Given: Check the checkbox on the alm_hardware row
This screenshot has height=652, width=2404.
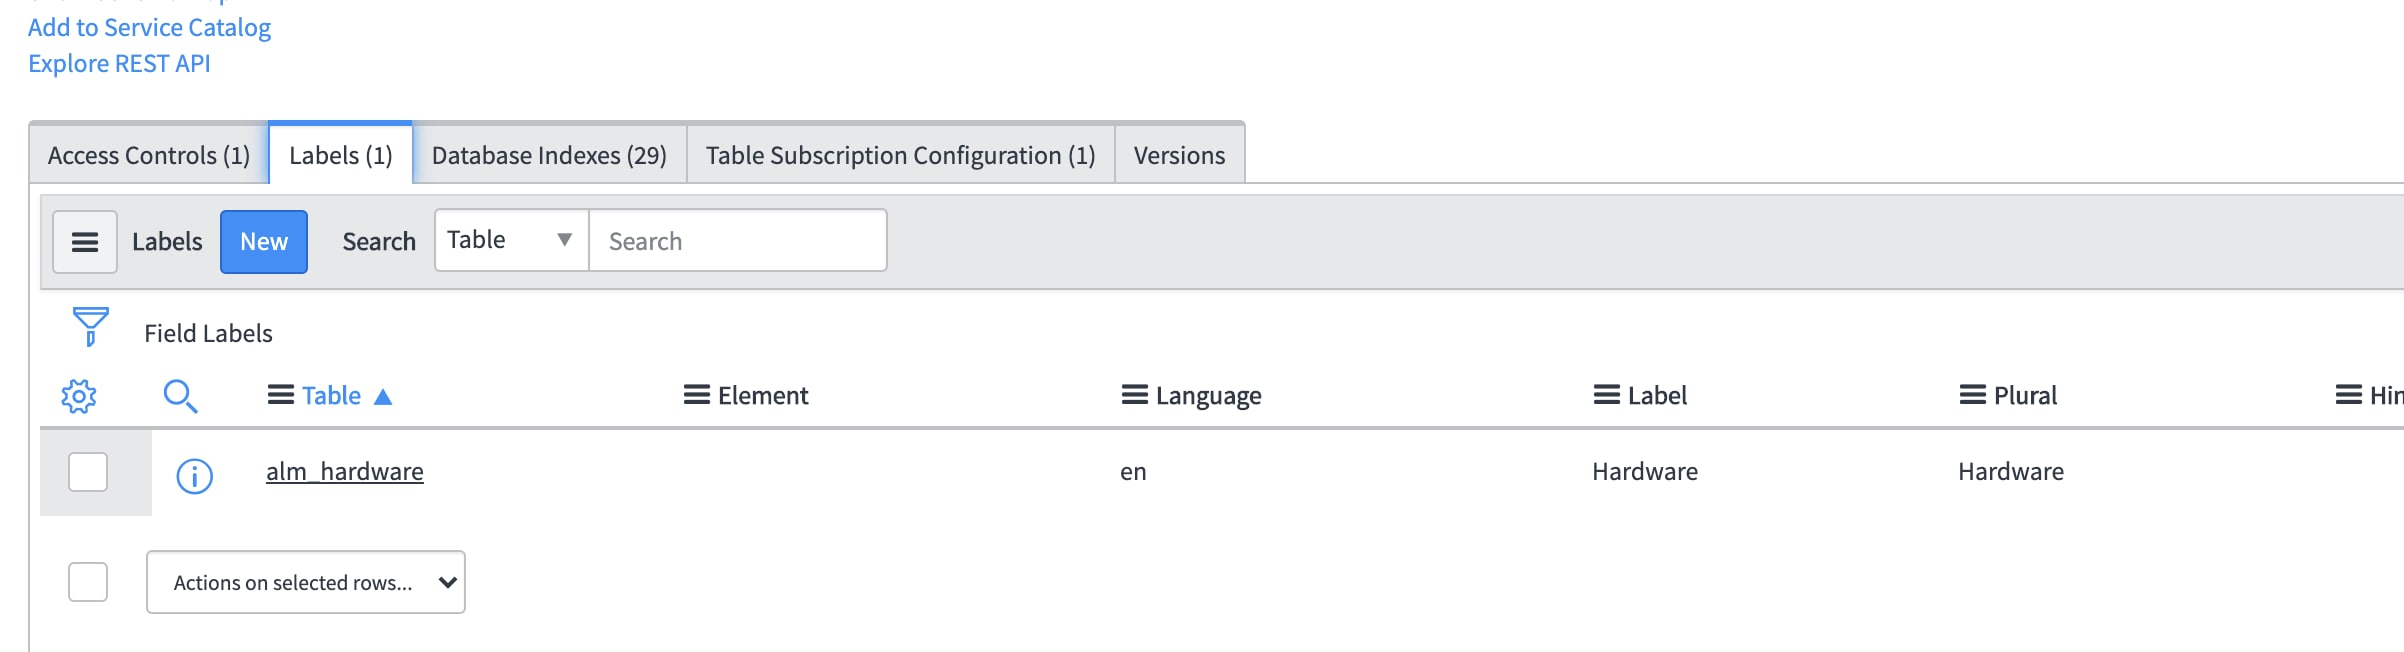Looking at the screenshot, I should 87,472.
